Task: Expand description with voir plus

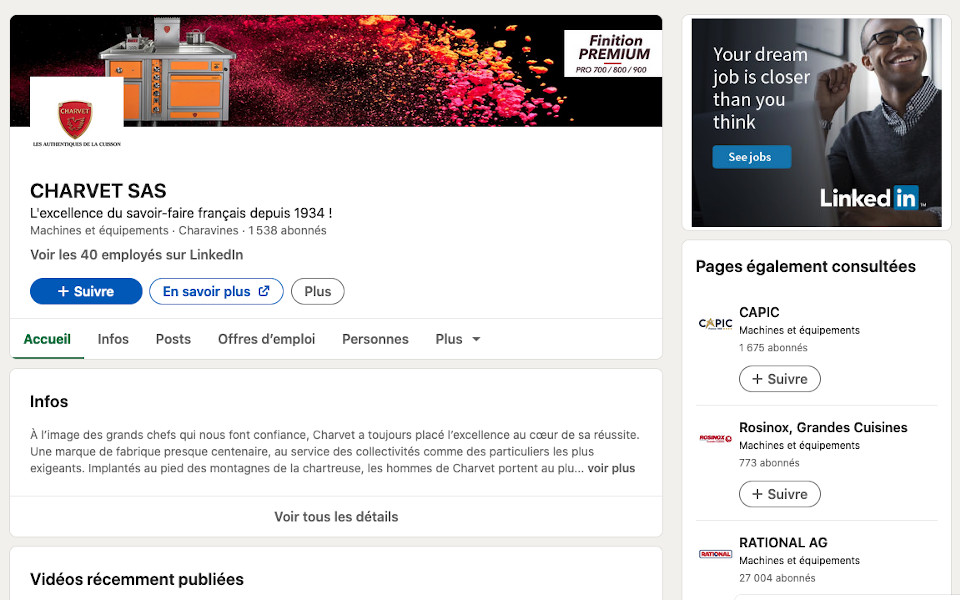Action: [x=611, y=468]
